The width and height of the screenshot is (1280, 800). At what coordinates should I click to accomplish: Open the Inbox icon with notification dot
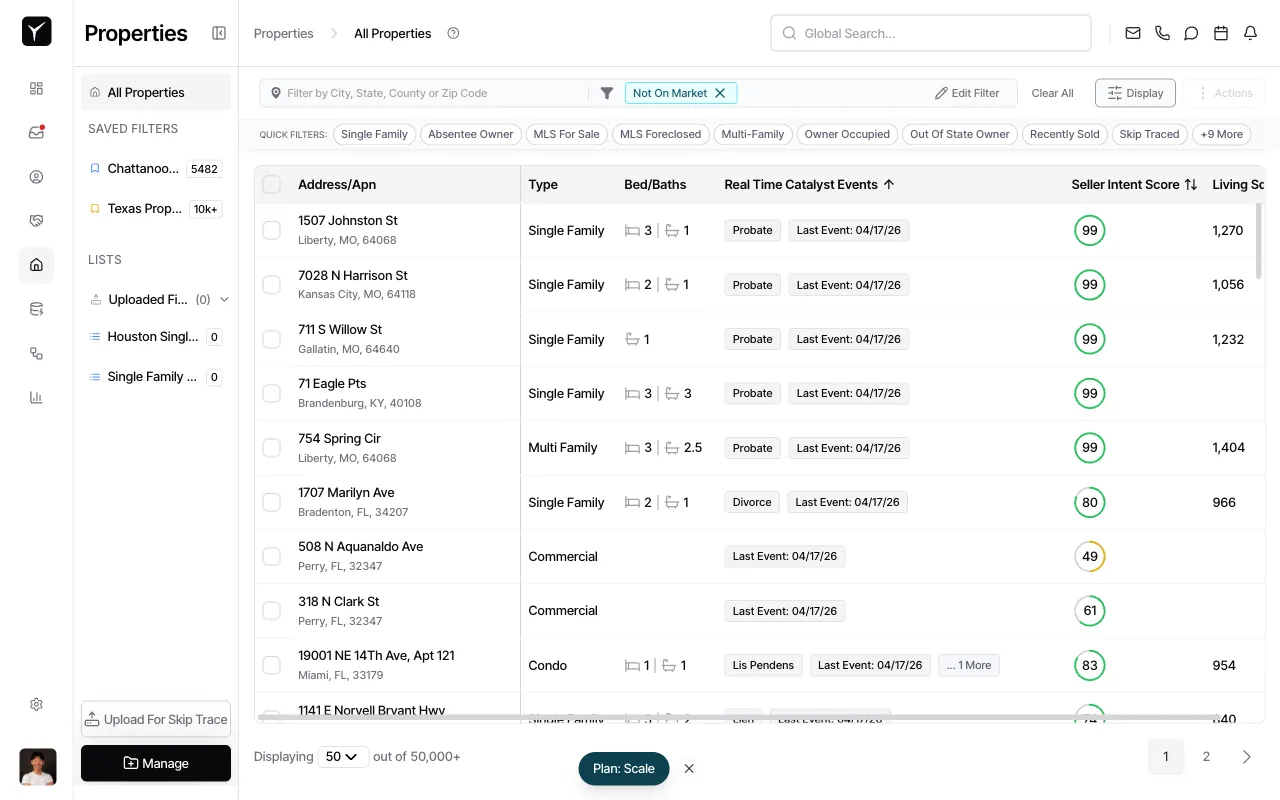tap(36, 131)
